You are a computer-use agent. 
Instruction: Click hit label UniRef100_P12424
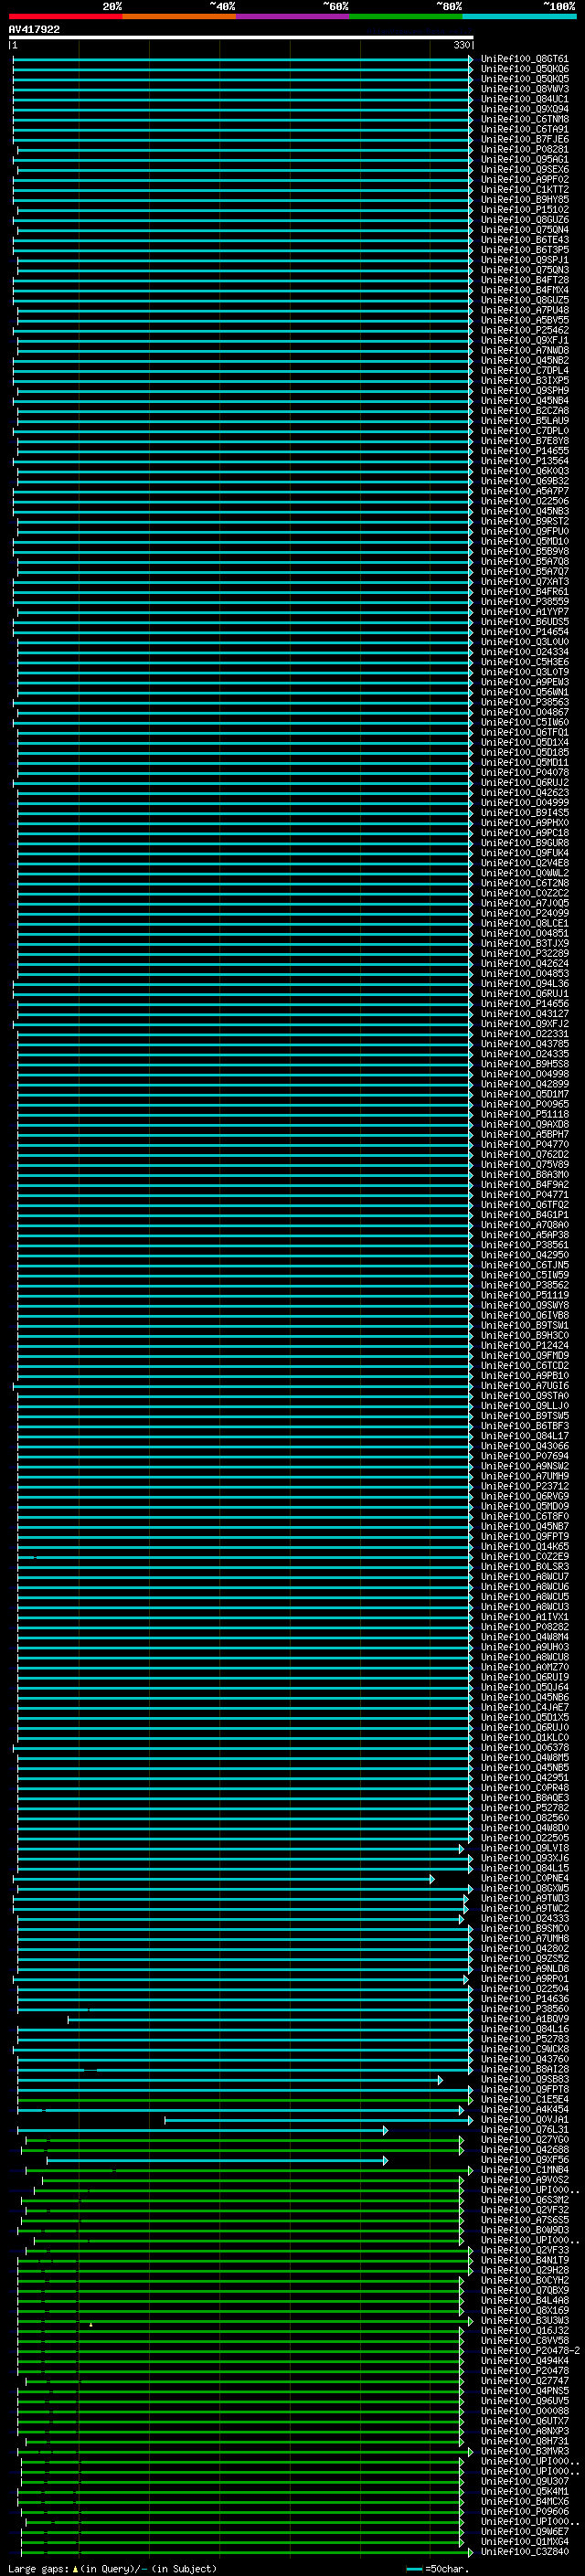(x=524, y=1345)
